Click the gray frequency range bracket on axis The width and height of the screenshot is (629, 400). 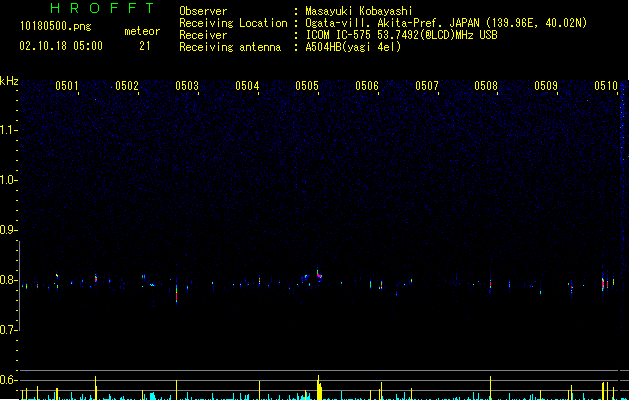pos(20,286)
